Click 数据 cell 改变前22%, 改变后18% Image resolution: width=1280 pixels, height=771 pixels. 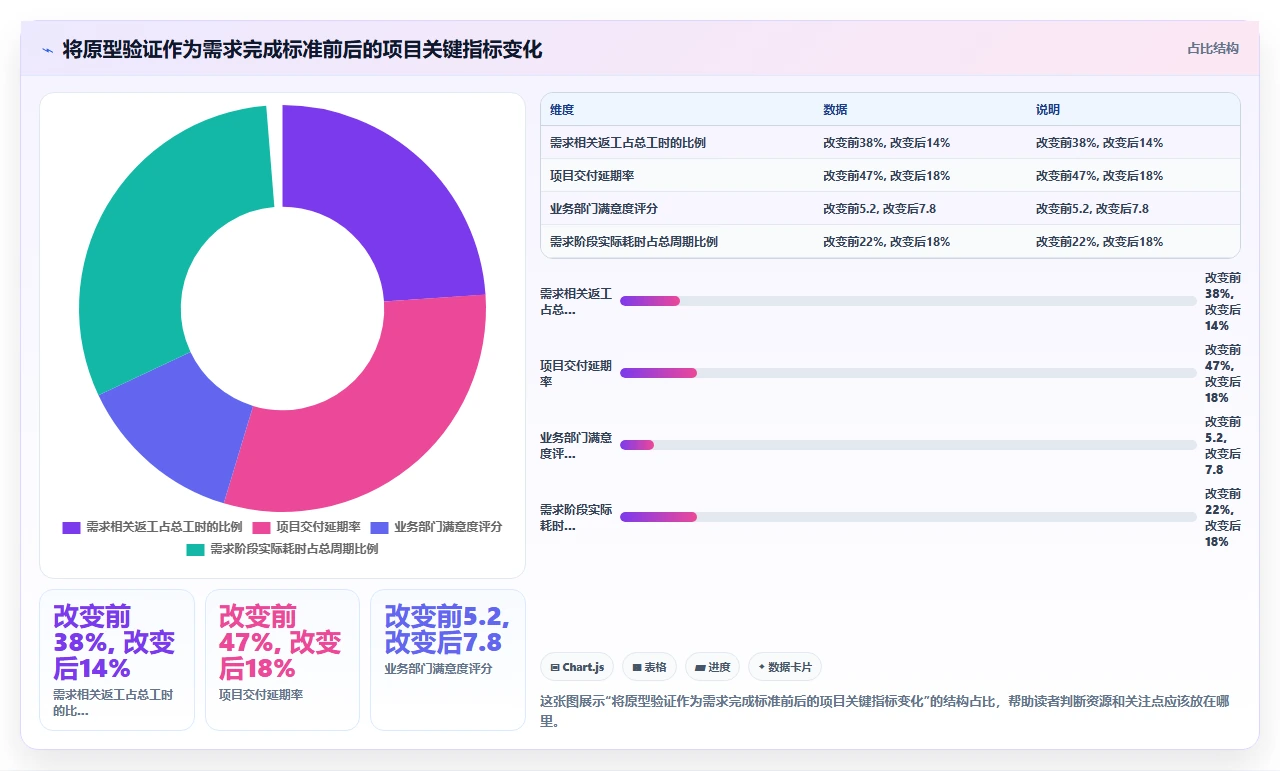920,242
